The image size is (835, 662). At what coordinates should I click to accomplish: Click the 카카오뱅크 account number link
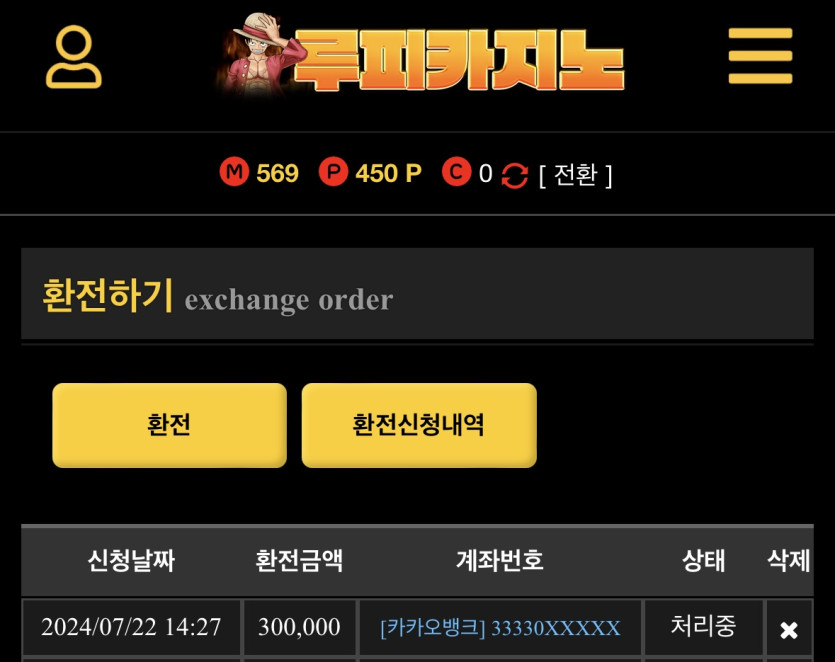click(x=500, y=628)
